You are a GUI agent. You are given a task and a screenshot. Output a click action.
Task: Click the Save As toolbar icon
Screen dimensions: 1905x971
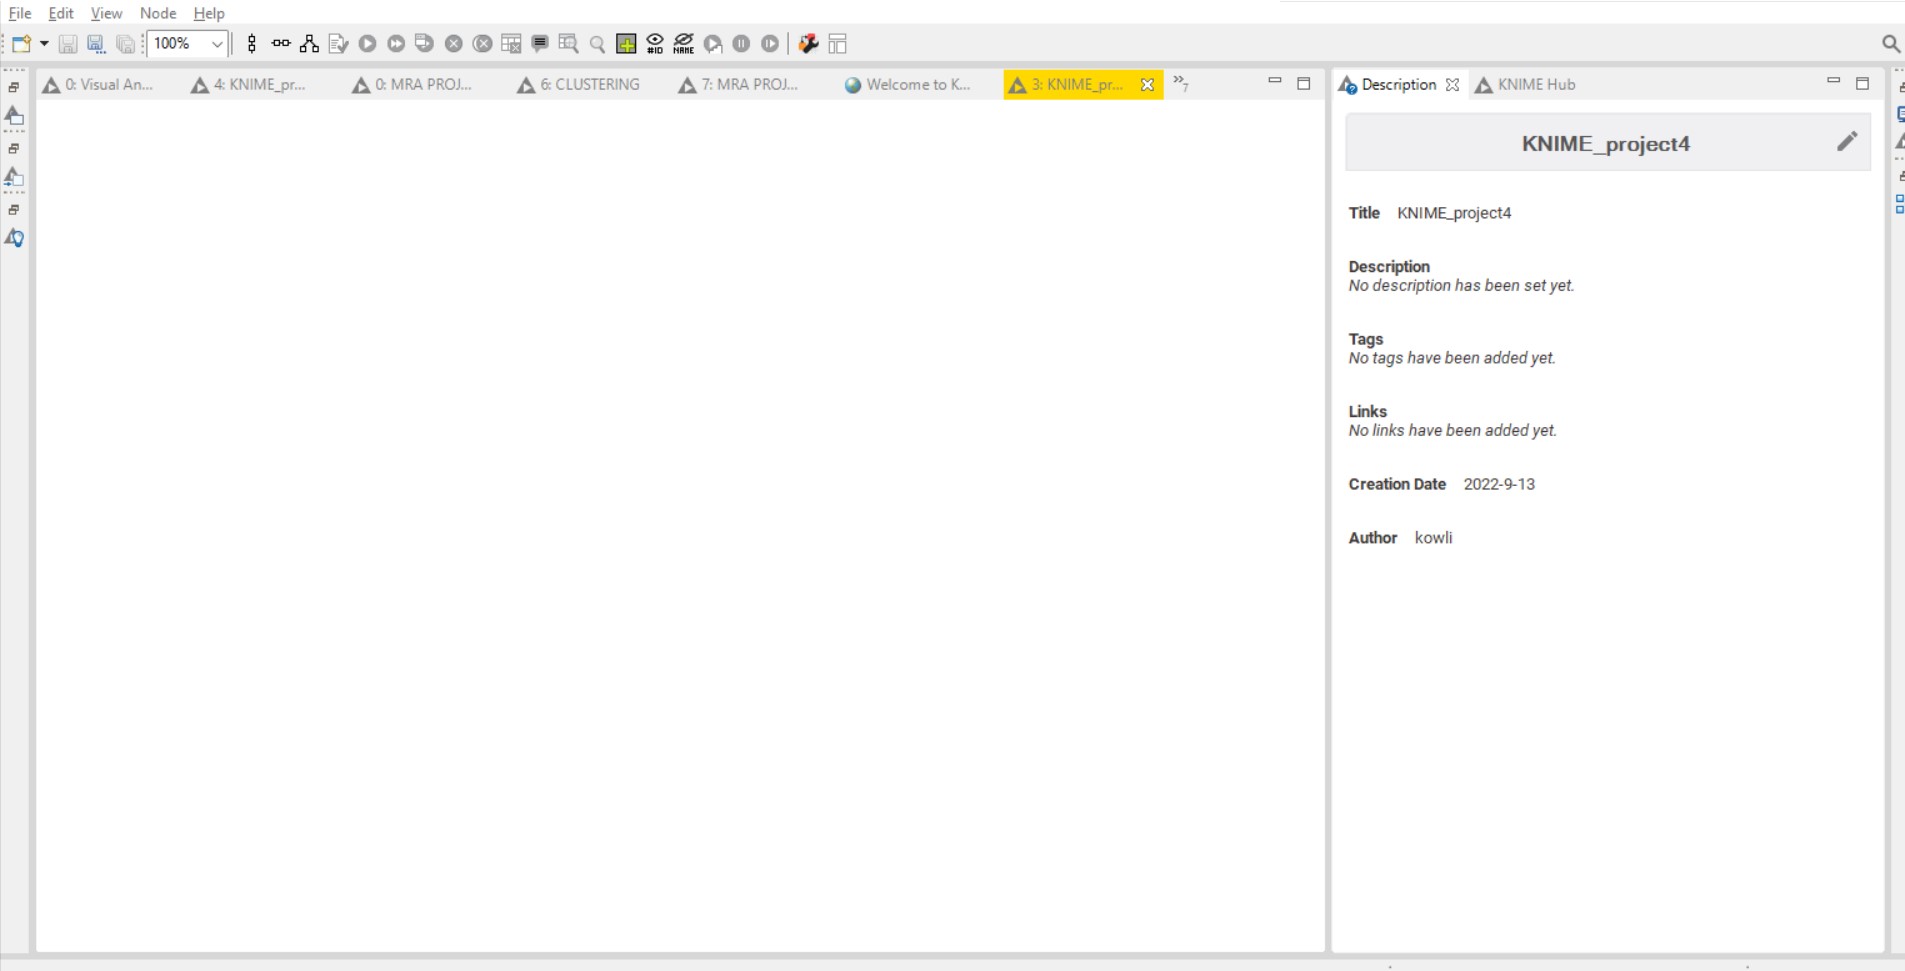(96, 44)
